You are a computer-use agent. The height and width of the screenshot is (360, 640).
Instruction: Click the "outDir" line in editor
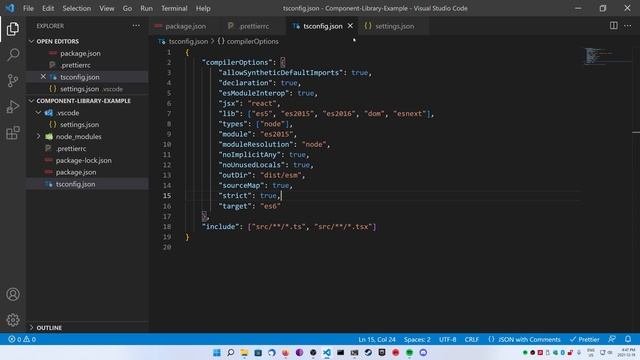pos(262,175)
